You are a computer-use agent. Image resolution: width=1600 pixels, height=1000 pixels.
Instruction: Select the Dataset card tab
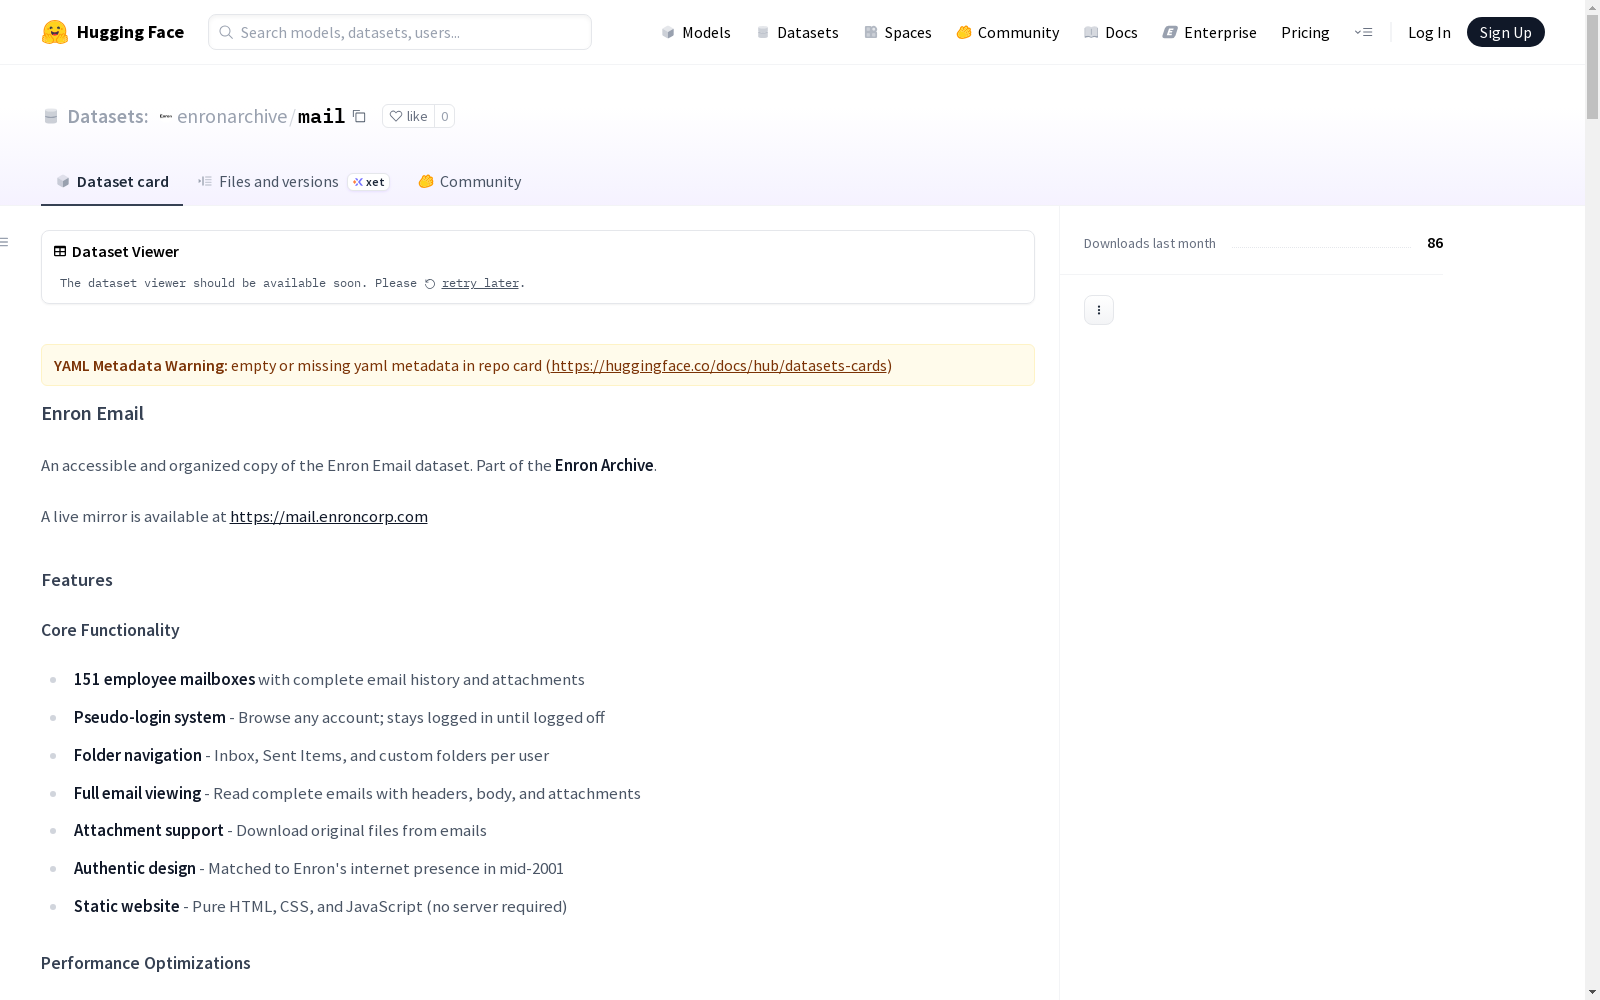point(112,181)
